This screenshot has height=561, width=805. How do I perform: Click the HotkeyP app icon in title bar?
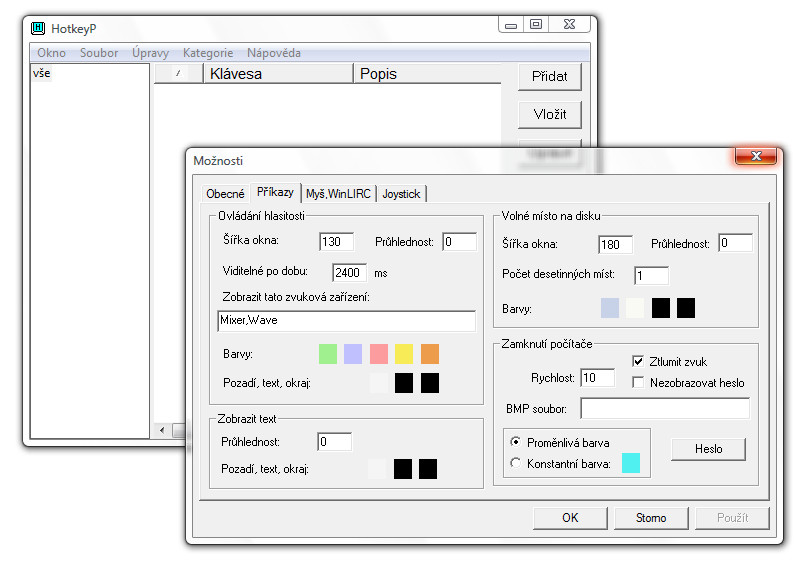click(38, 28)
